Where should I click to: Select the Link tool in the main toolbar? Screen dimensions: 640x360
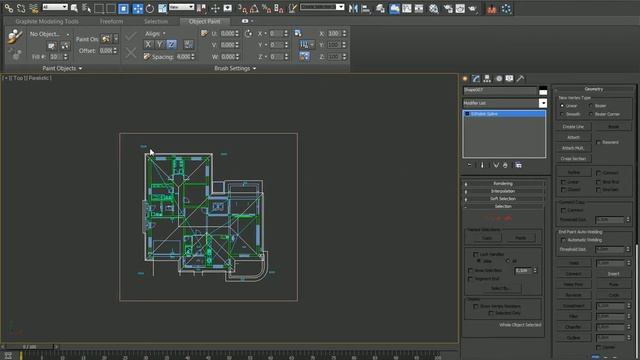pos(9,8)
